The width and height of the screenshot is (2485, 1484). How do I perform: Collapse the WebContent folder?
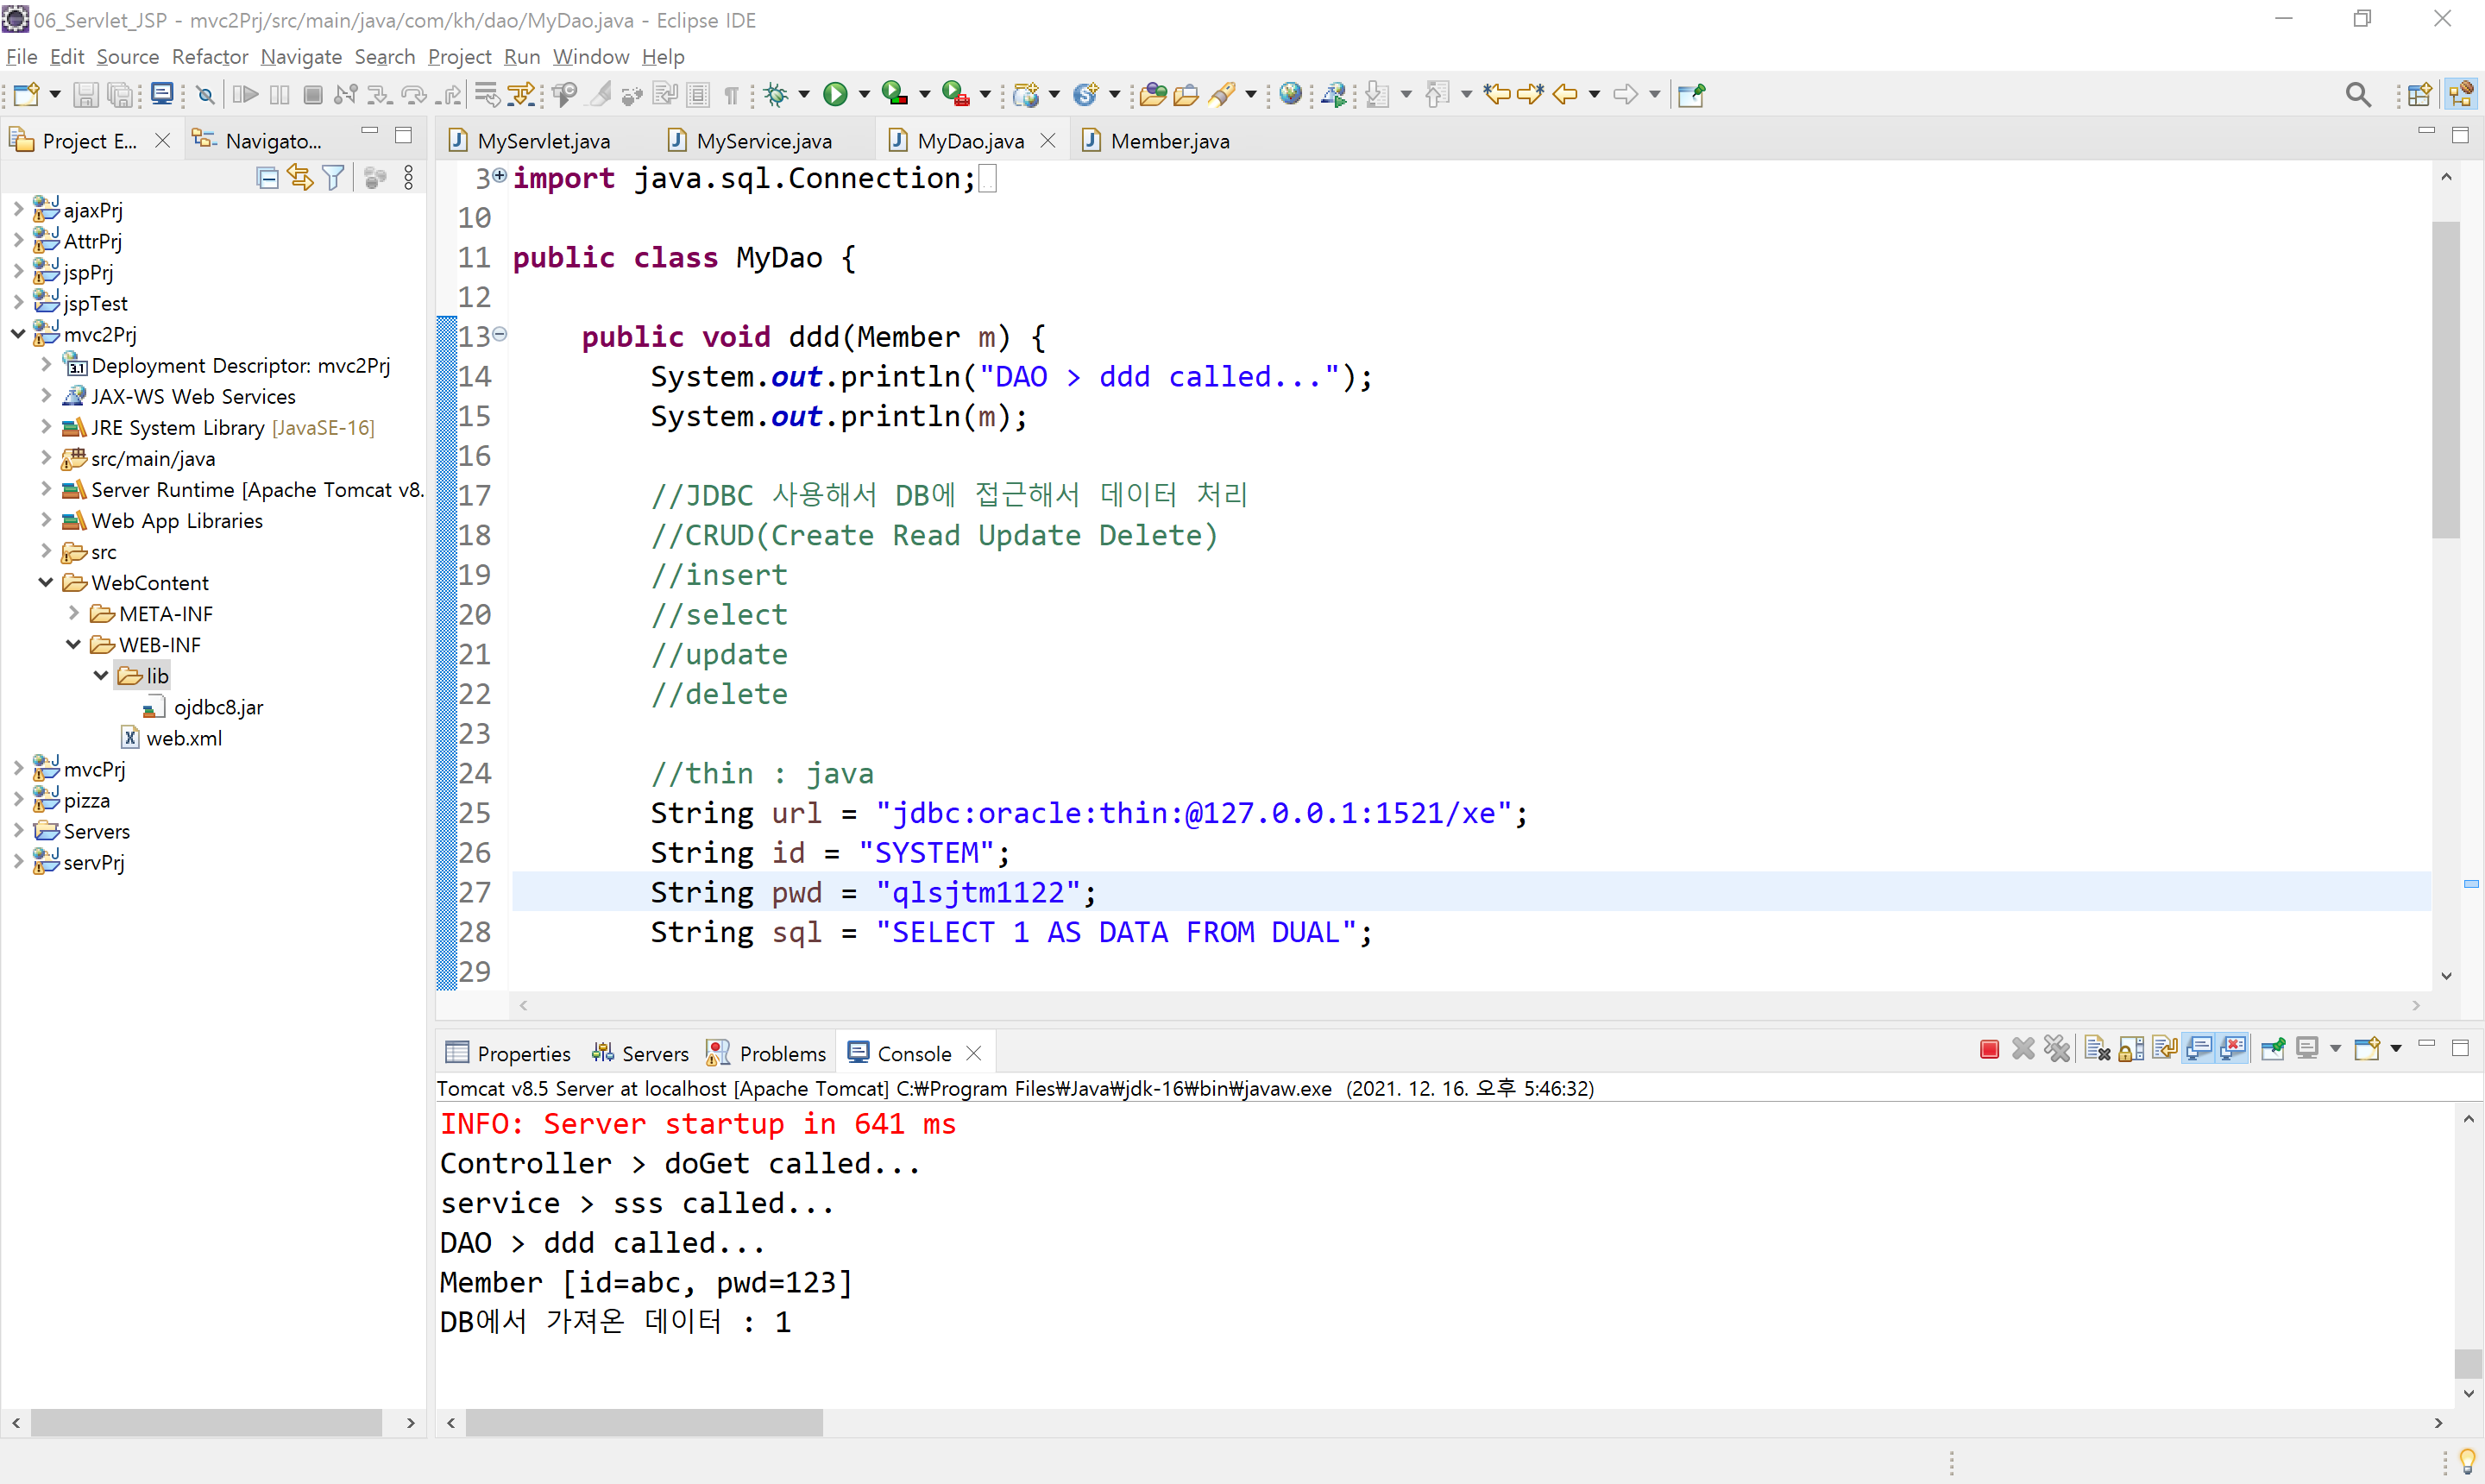tap(46, 582)
